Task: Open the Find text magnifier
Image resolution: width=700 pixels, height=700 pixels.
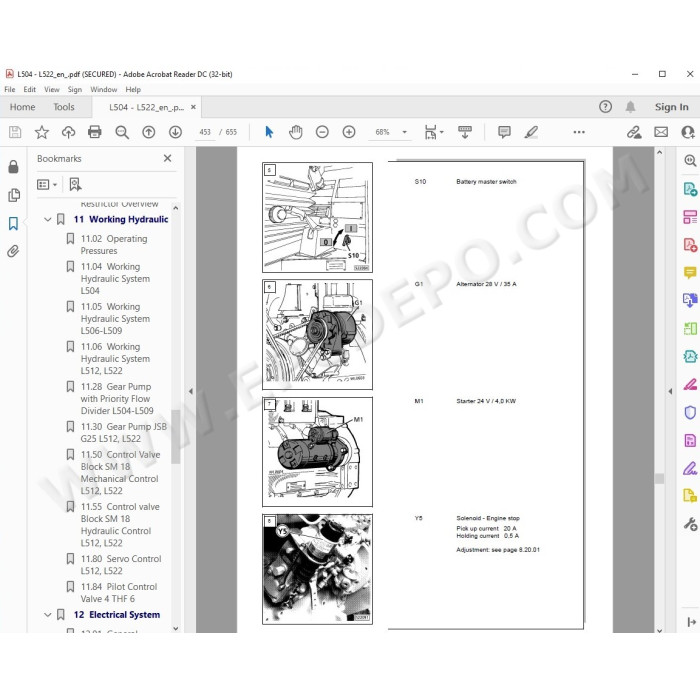Action: (122, 132)
